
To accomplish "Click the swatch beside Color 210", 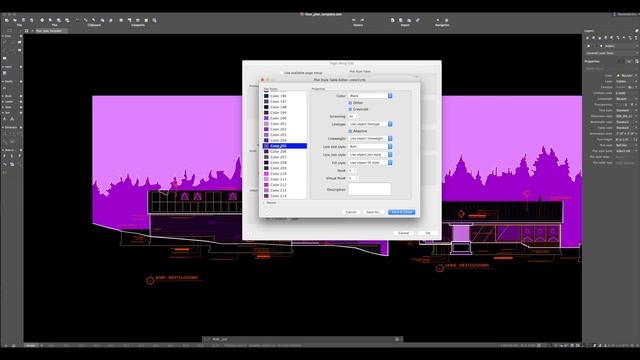I will 266,173.
